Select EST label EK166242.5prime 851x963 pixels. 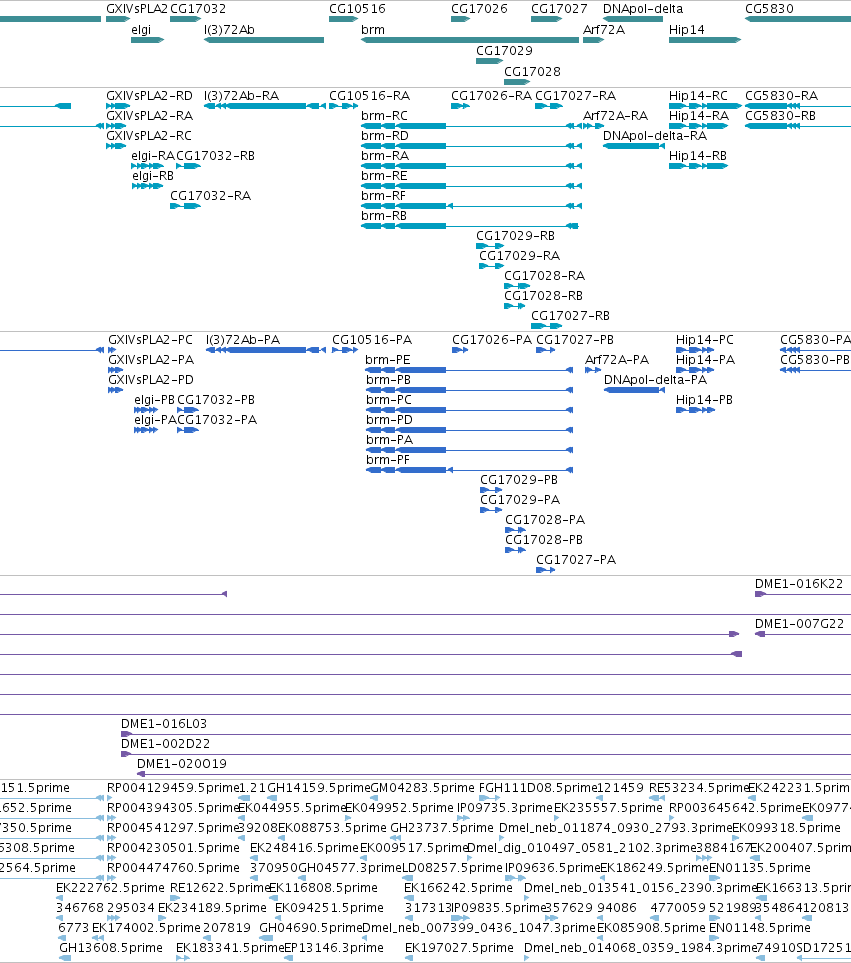point(458,887)
